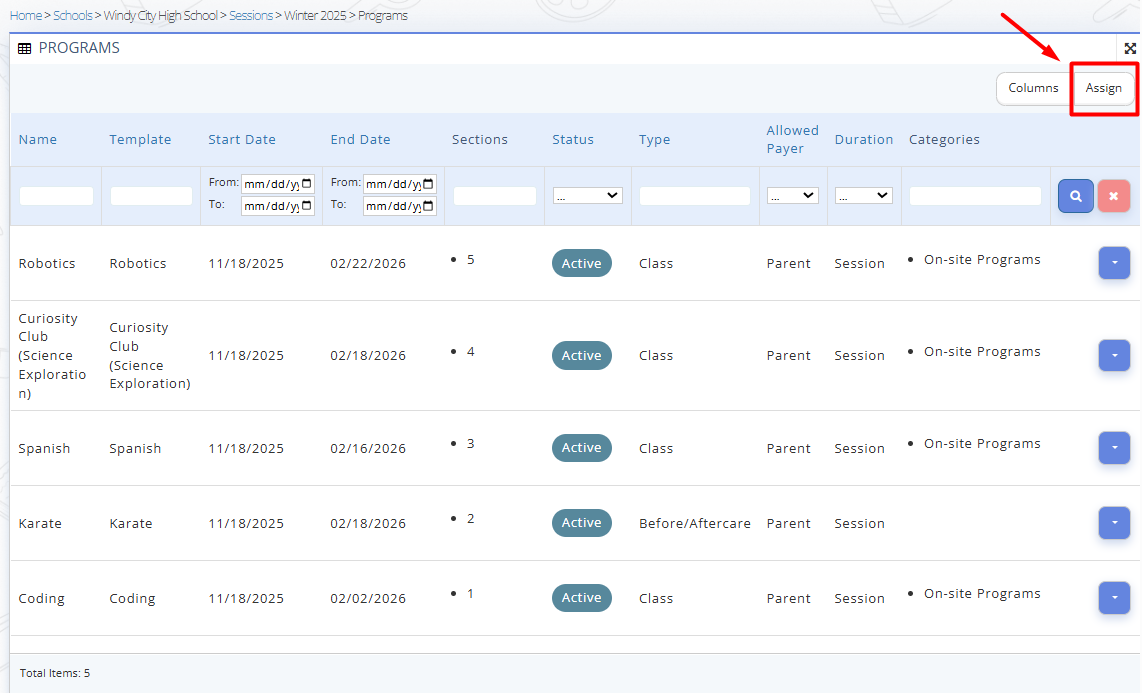Click the Start Date From date field
Image resolution: width=1142 pixels, height=693 pixels.
277,184
